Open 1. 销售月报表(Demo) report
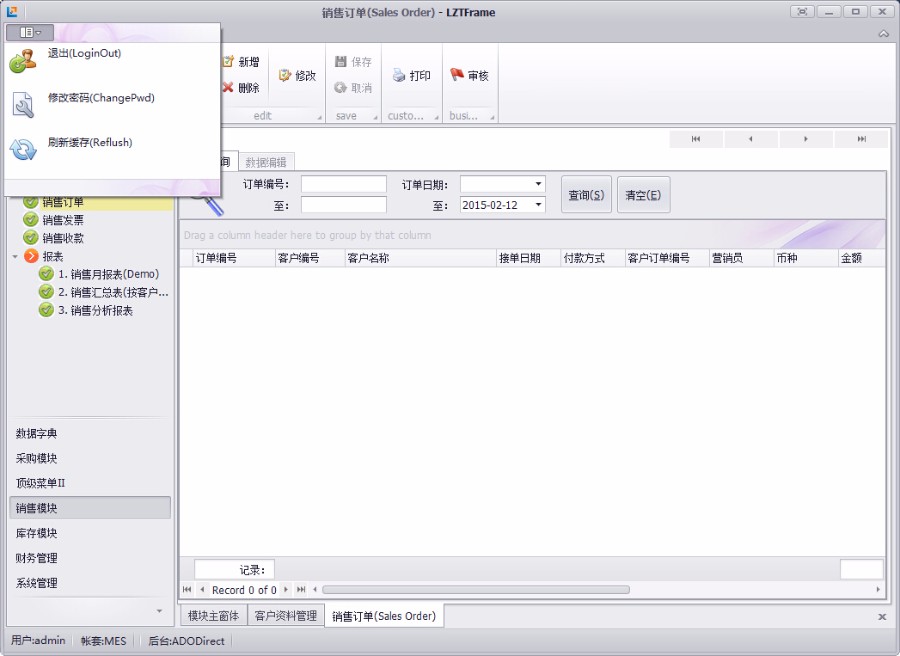Screen dimensions: 900x656 (x=108, y=274)
